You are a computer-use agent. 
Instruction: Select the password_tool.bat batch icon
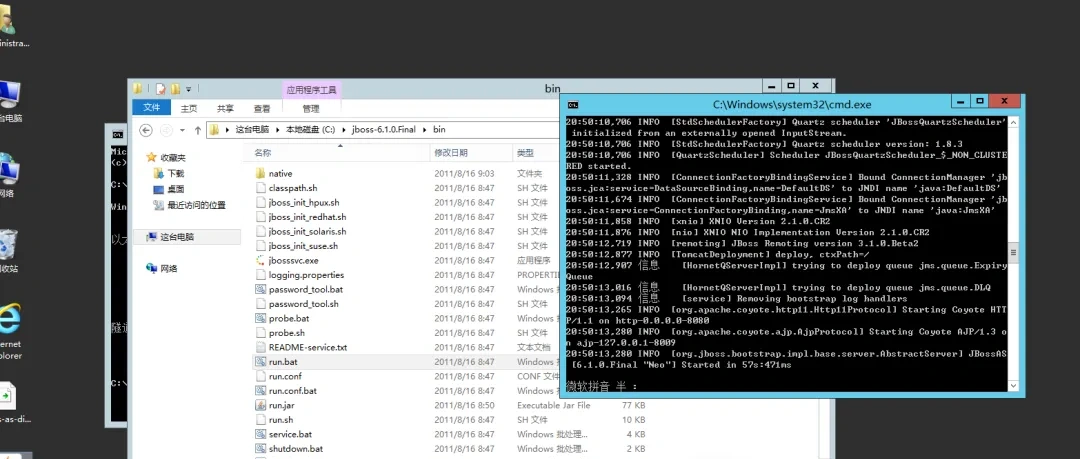[260, 289]
